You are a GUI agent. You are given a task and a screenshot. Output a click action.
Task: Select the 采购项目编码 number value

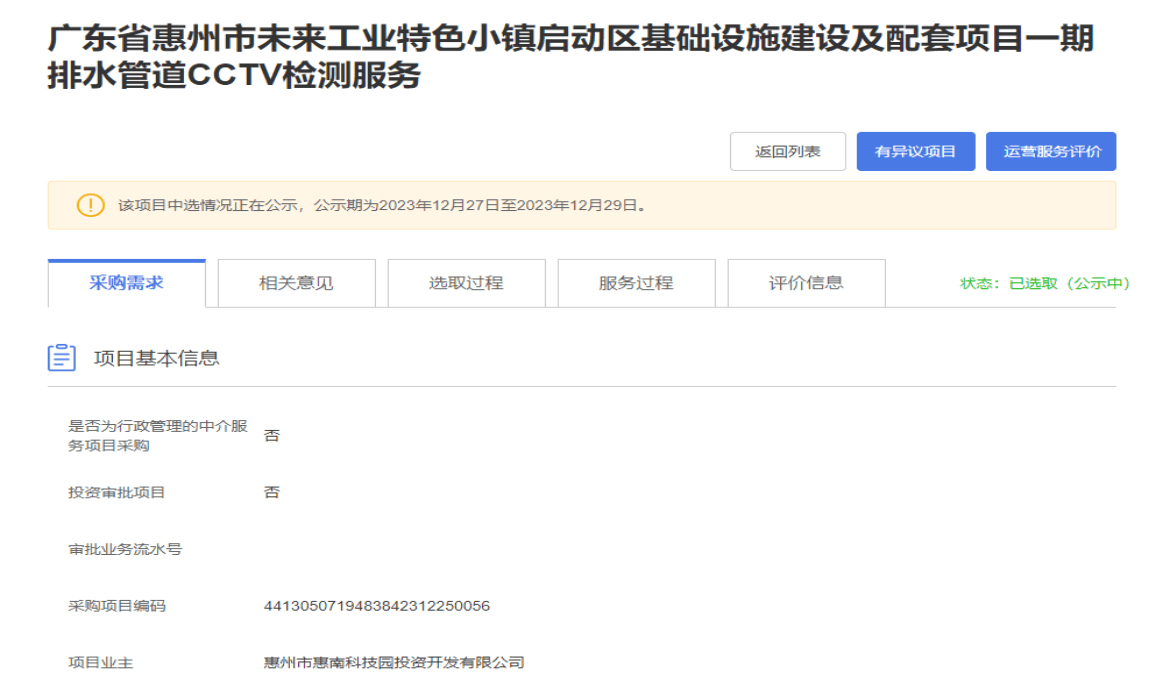coord(376,606)
